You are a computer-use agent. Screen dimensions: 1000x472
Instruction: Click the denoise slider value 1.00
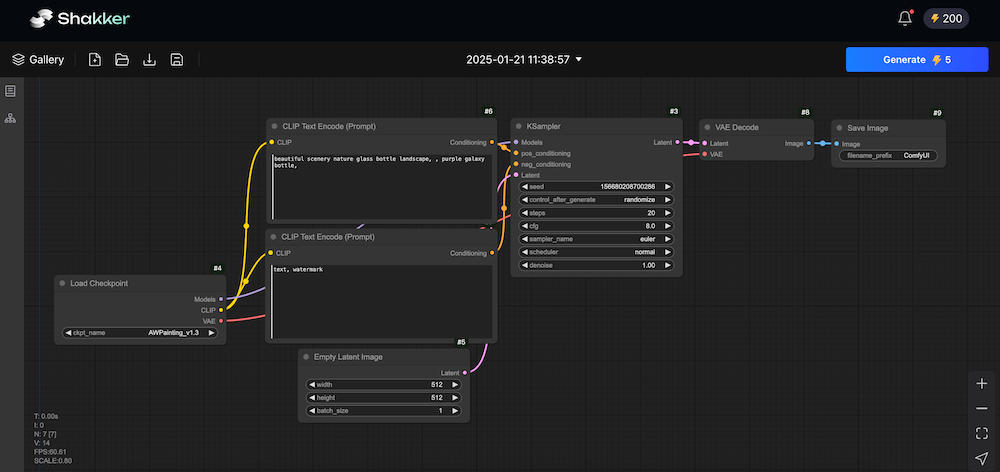pos(596,265)
